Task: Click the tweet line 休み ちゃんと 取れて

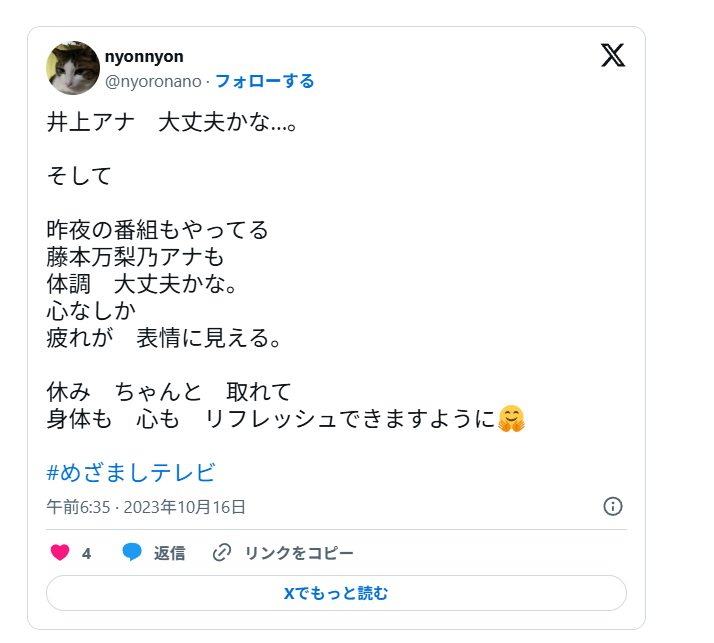Action: pyautogui.click(x=168, y=391)
